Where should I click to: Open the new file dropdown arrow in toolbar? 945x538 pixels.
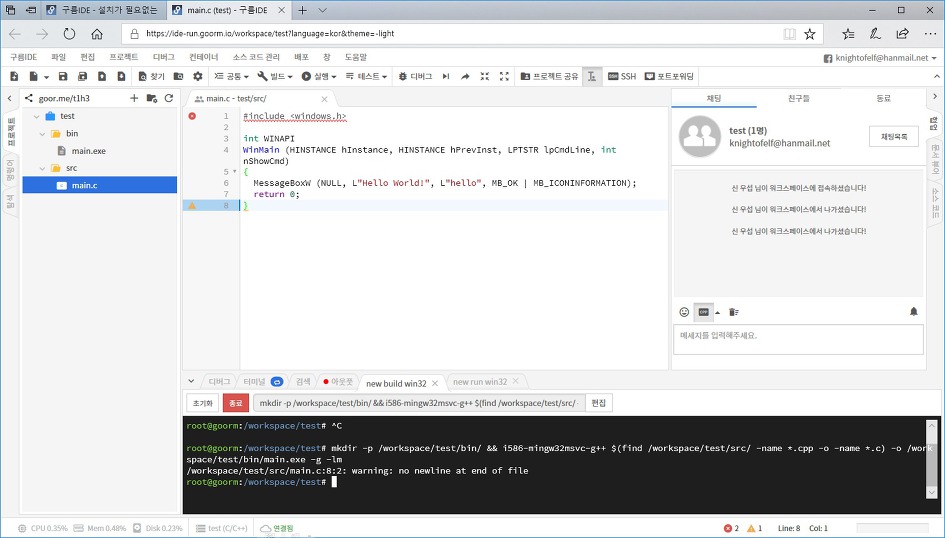coord(46,77)
